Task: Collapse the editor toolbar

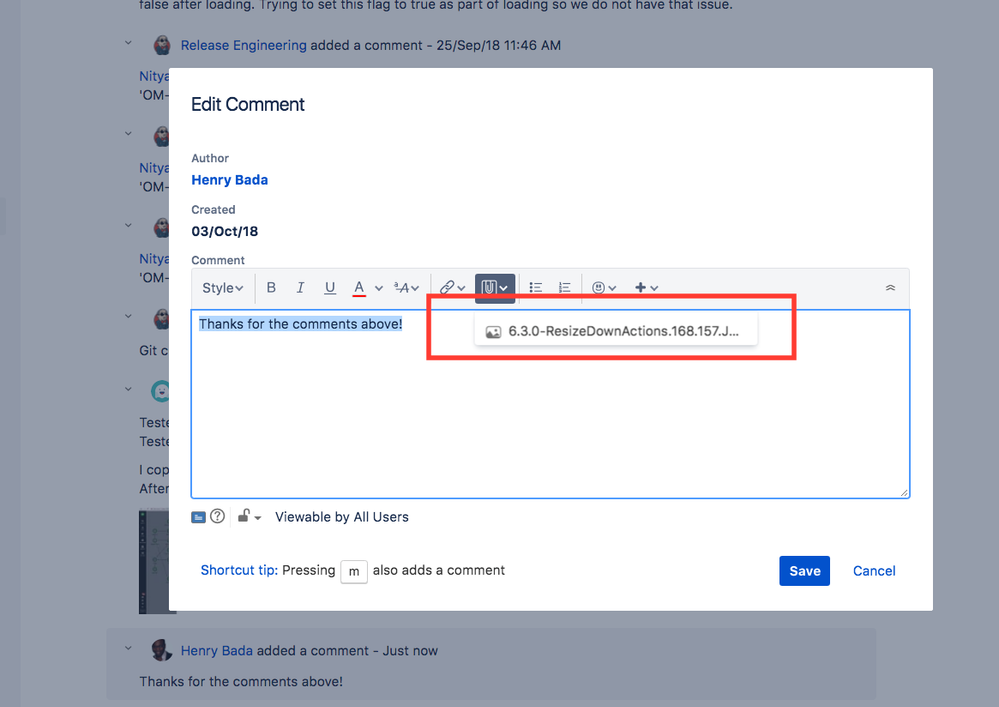Action: 890,288
